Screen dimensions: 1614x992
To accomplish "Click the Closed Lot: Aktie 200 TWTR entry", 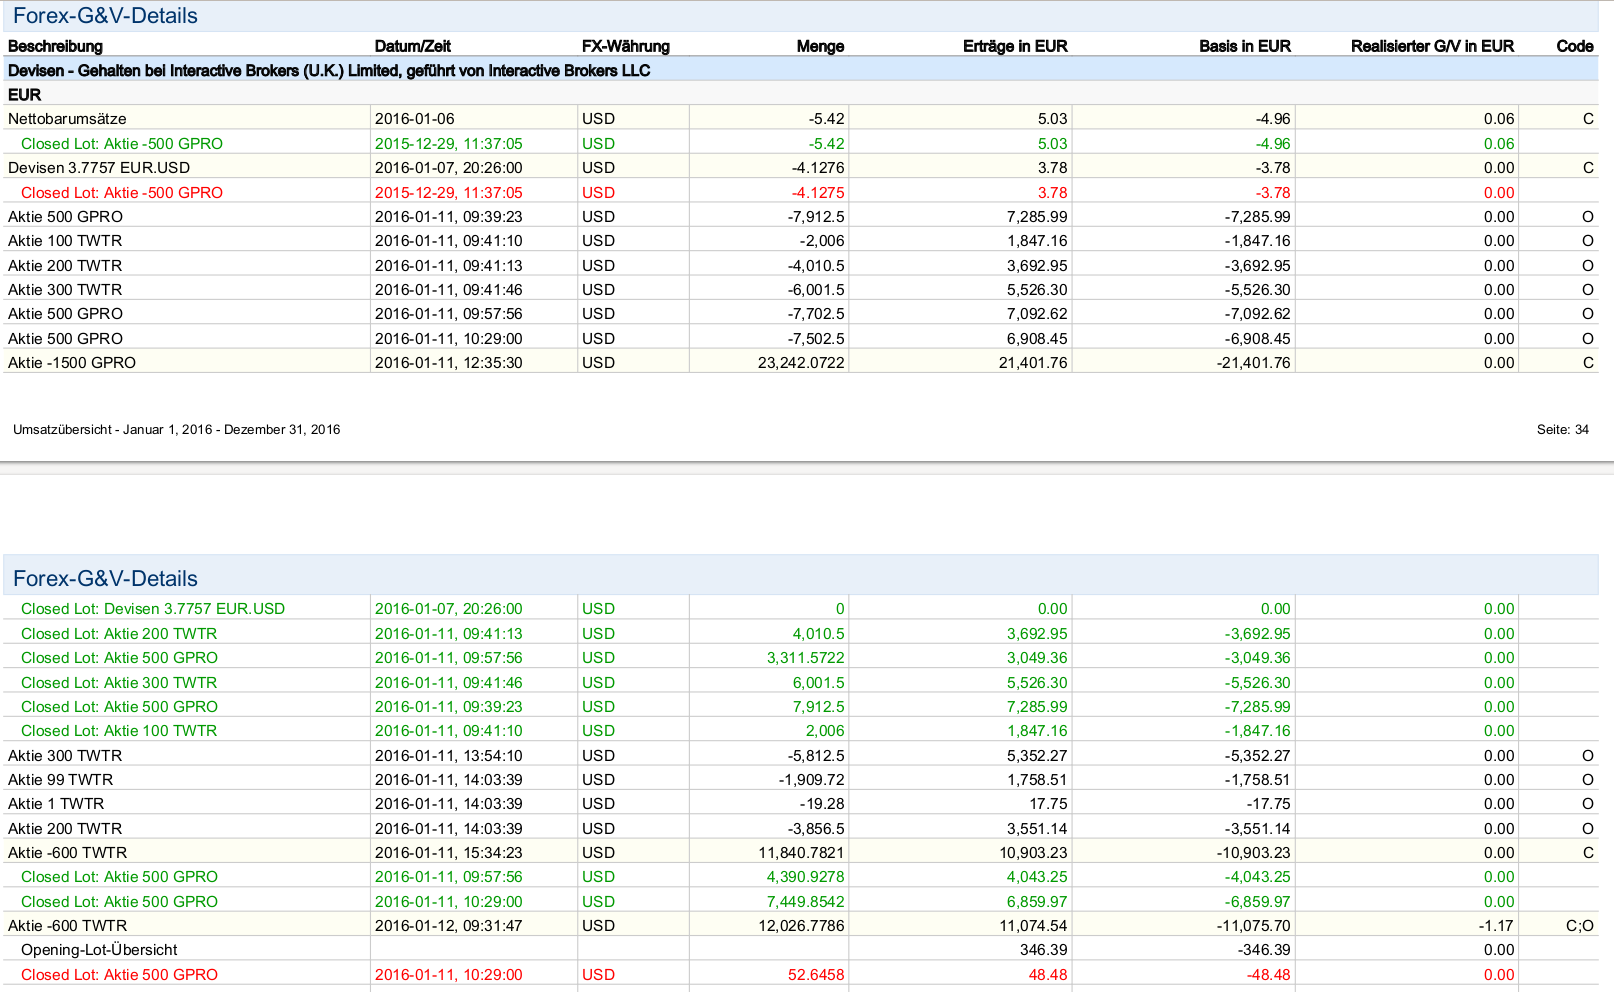I will click(x=119, y=634).
